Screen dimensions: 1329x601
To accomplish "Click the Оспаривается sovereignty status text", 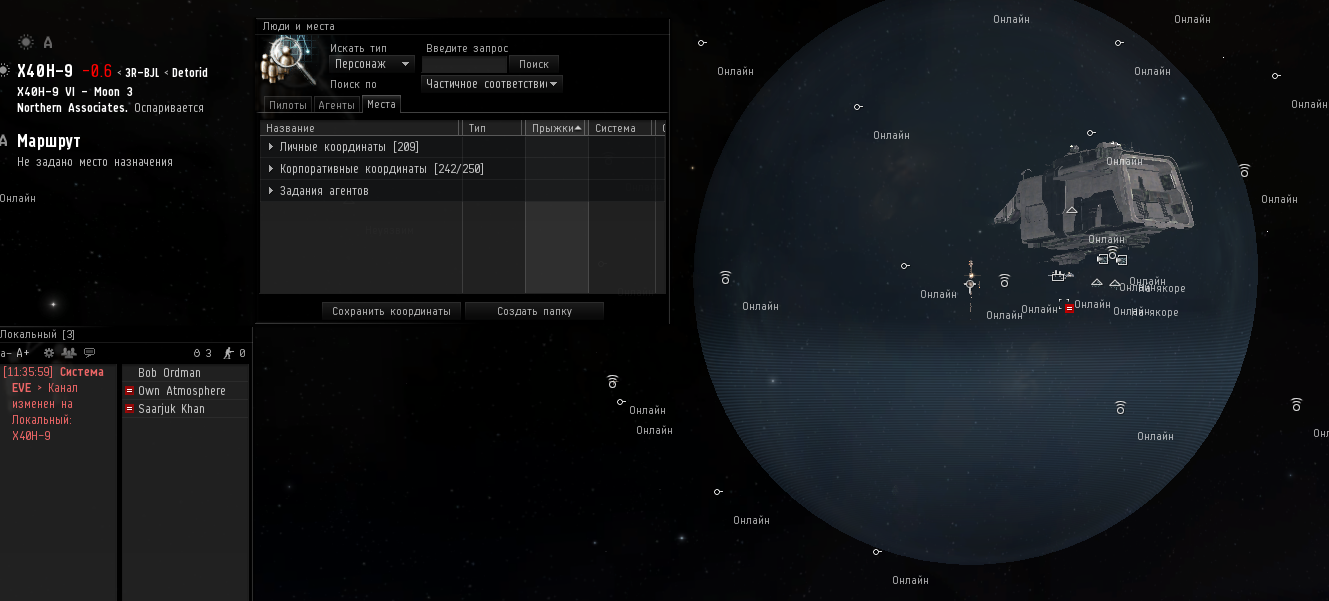I will coord(168,108).
